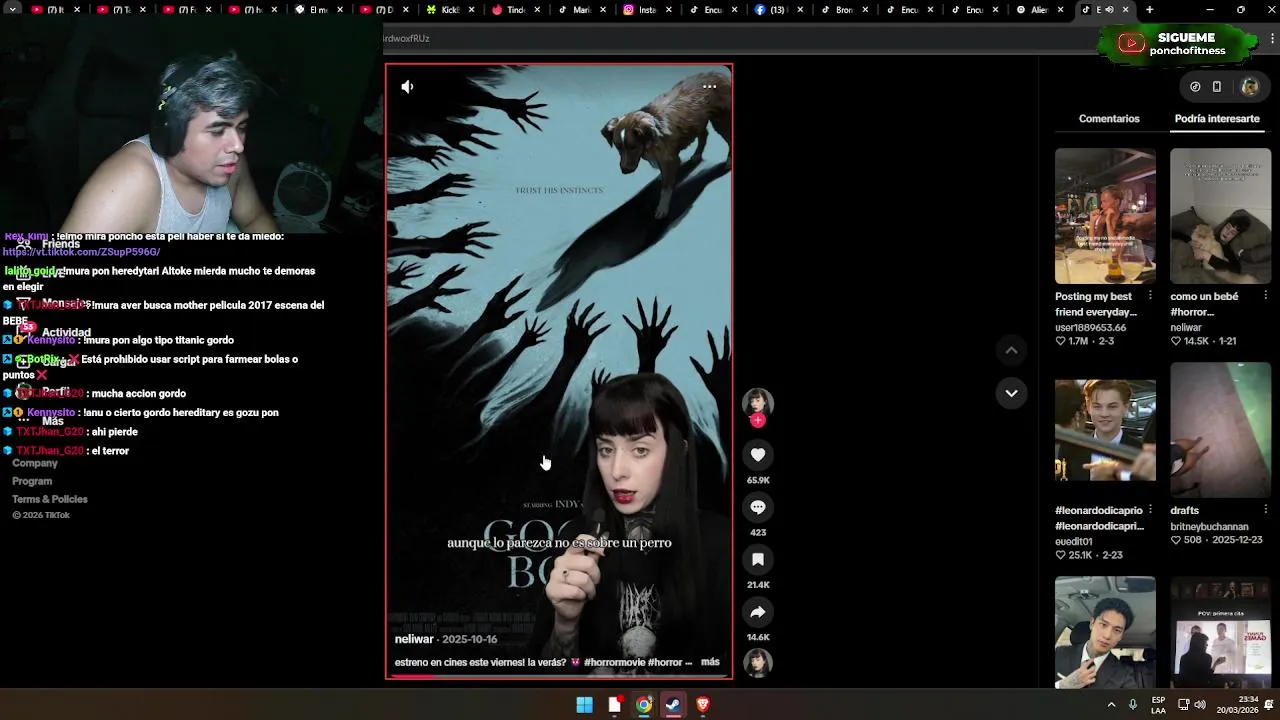
Task: Open the Program footer link
Action: [x=32, y=481]
